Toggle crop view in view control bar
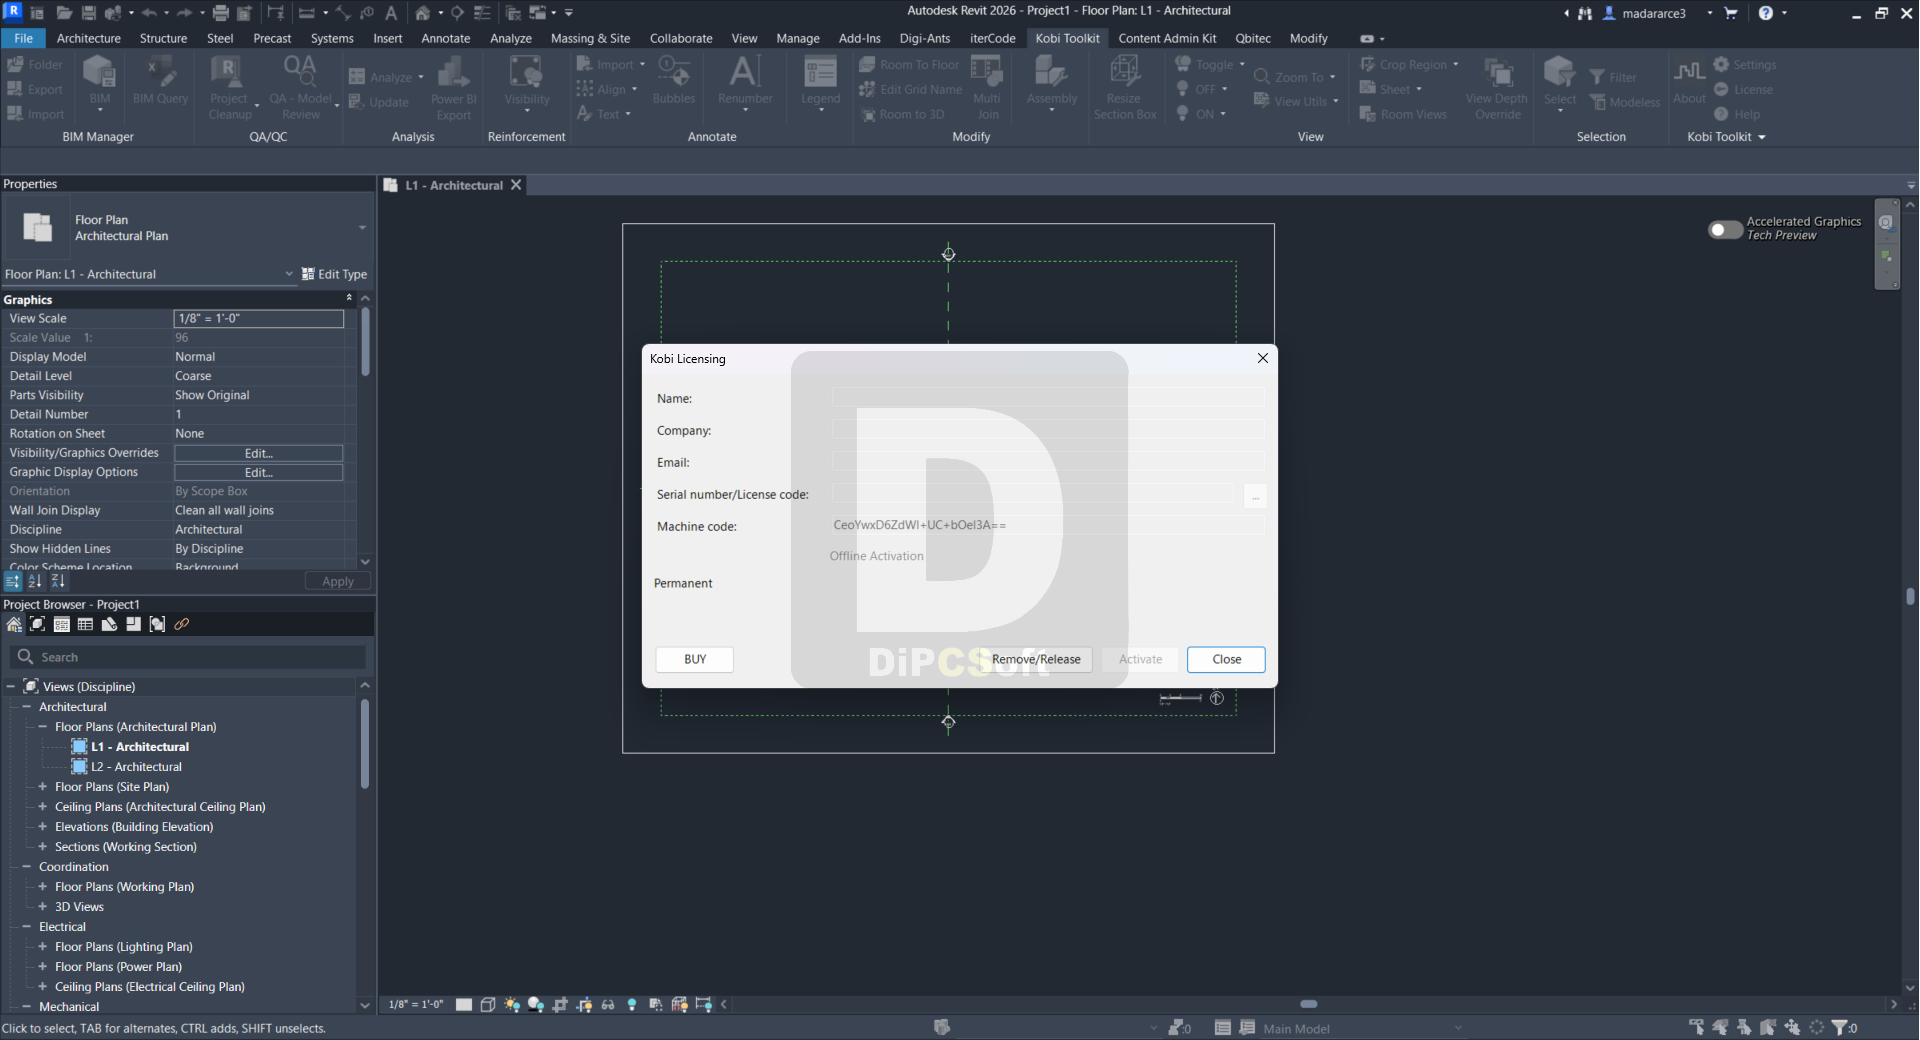Image resolution: width=1920 pixels, height=1040 pixels. (x=560, y=1004)
